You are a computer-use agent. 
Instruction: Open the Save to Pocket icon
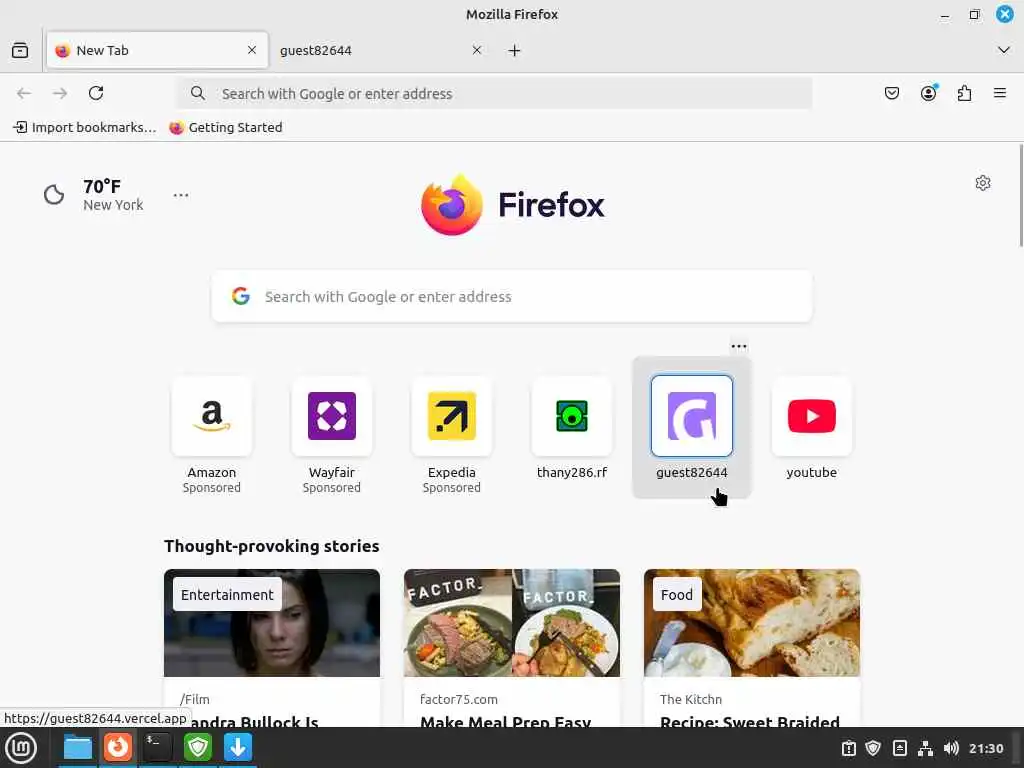tap(891, 93)
